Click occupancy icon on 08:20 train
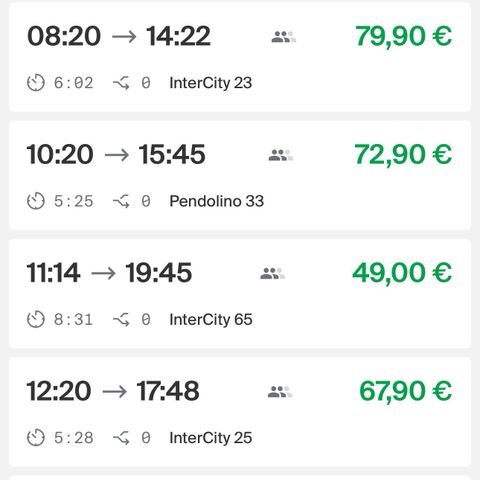The width and height of the screenshot is (480, 480). point(284,37)
